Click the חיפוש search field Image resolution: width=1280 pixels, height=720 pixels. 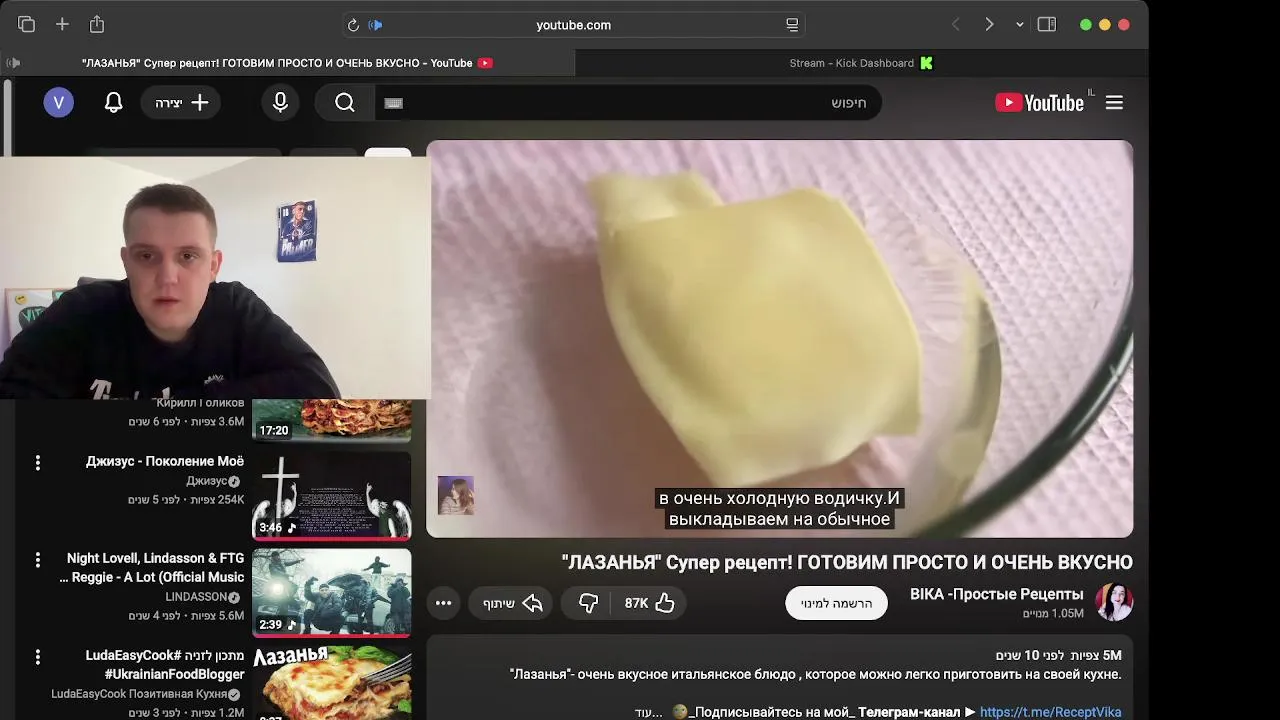(x=628, y=103)
